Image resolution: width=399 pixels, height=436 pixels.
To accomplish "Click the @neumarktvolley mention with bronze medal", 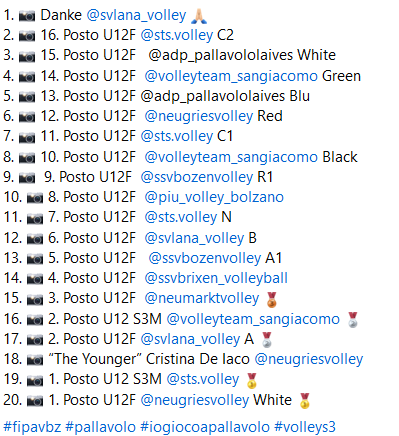I will tap(202, 298).
